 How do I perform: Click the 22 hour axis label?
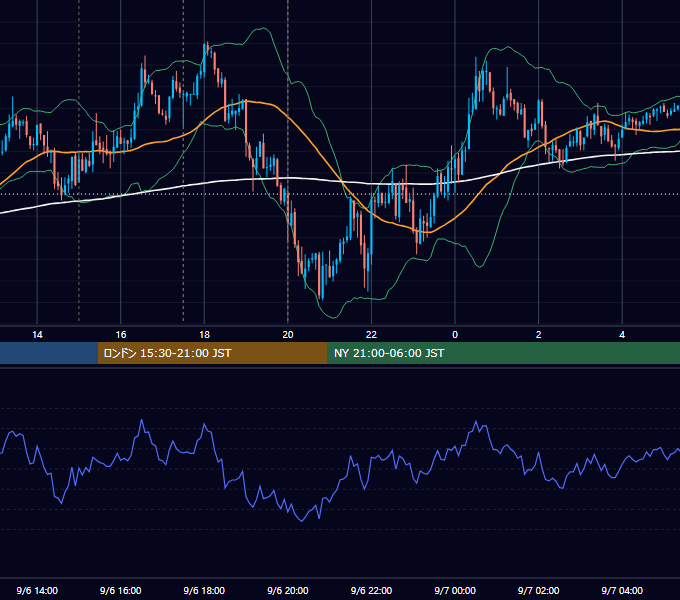pyautogui.click(x=371, y=335)
